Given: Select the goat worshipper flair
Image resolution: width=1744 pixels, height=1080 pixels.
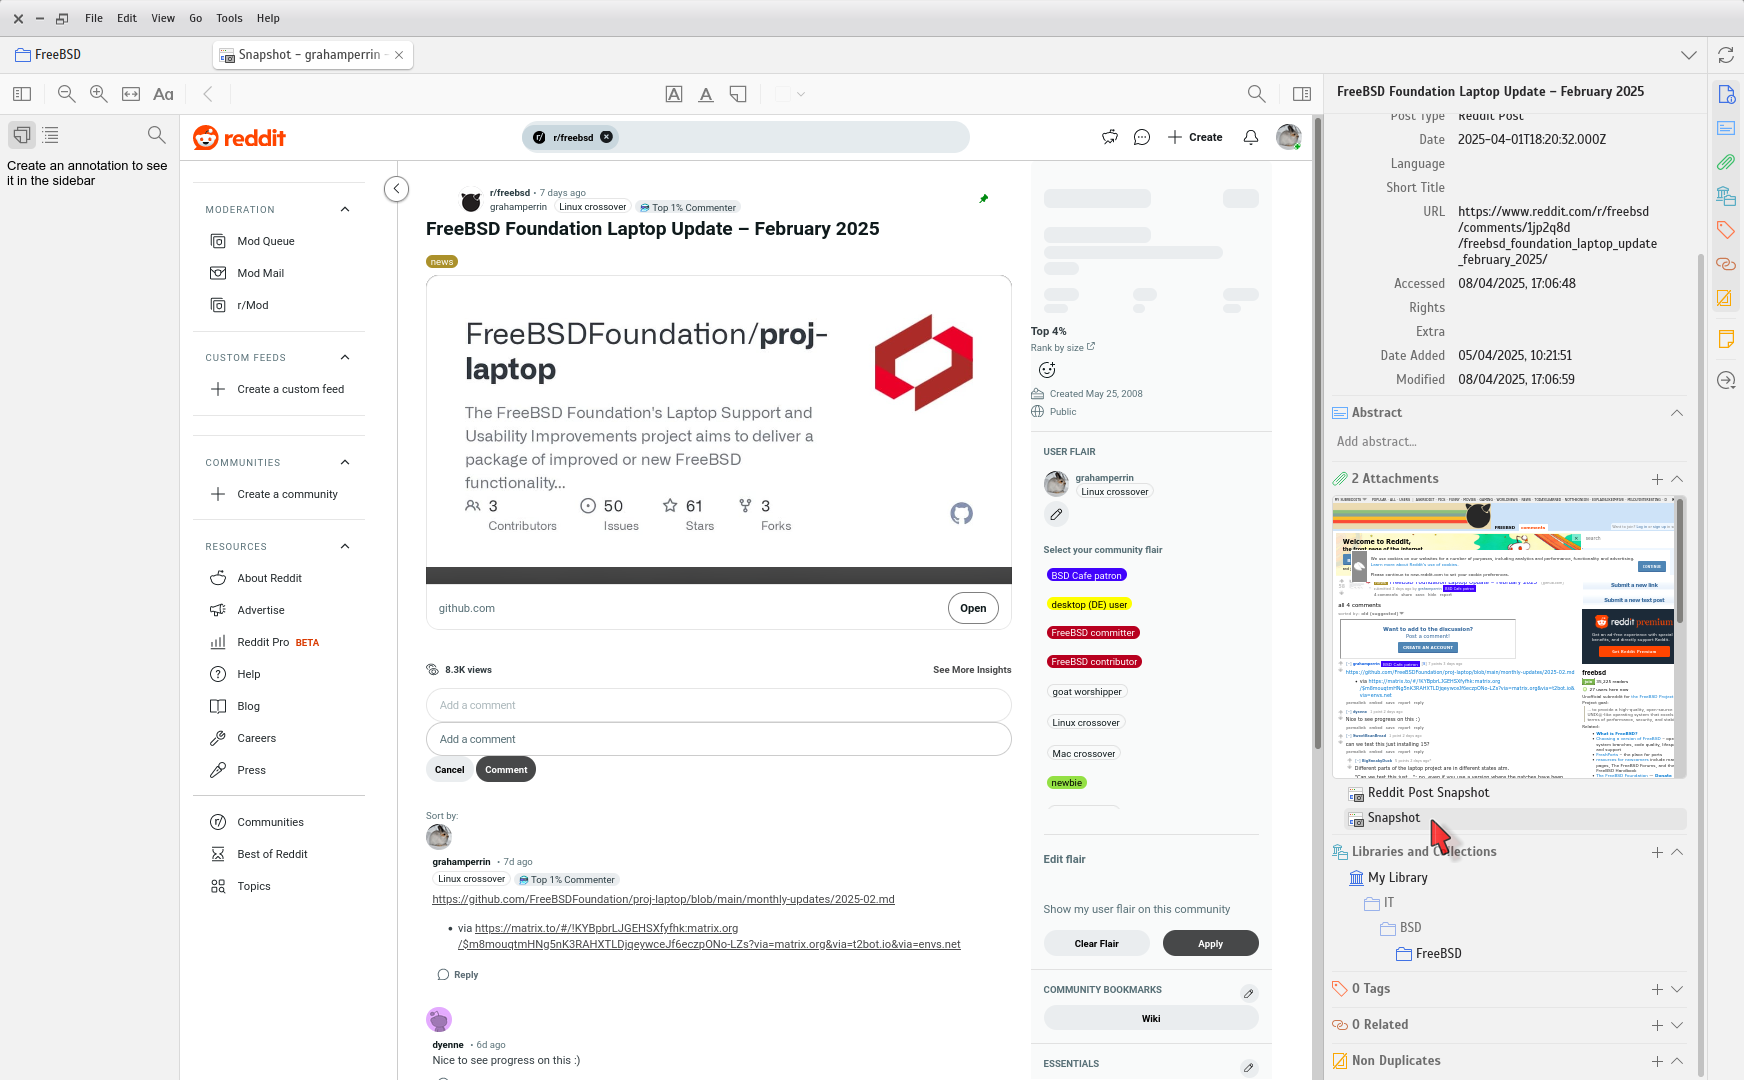Looking at the screenshot, I should click(1087, 691).
